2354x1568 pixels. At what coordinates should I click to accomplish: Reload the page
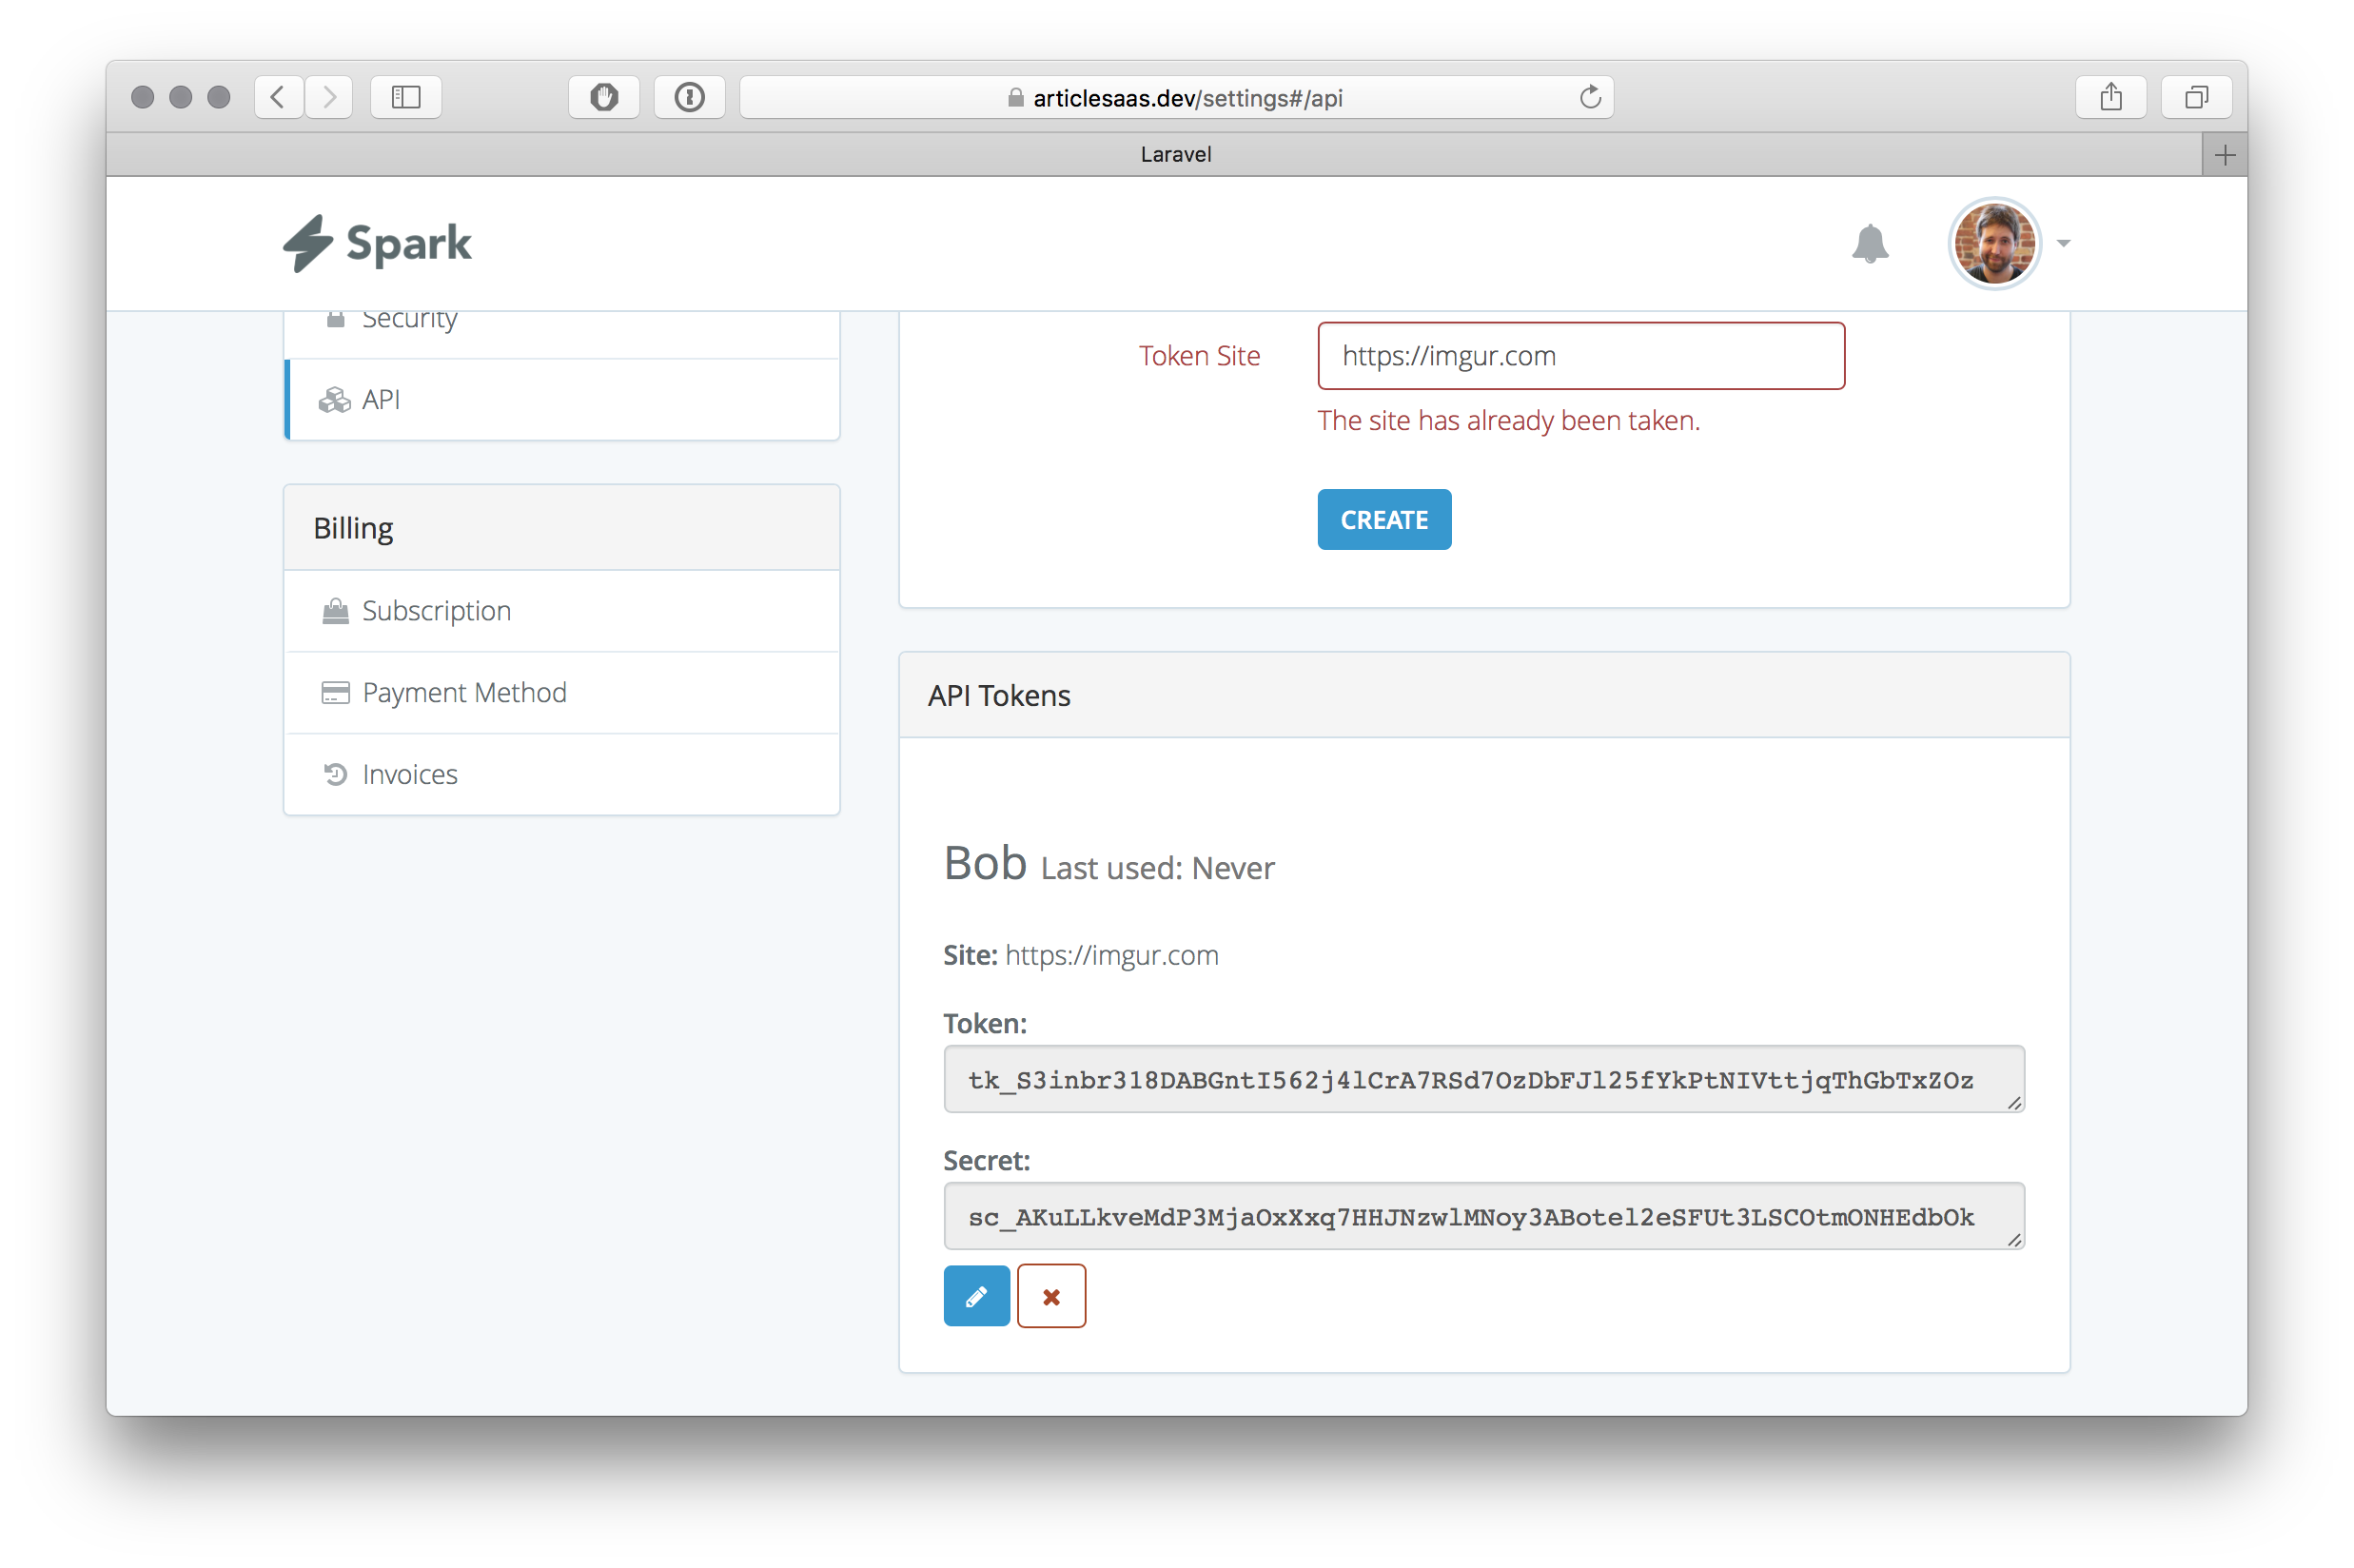(1590, 97)
